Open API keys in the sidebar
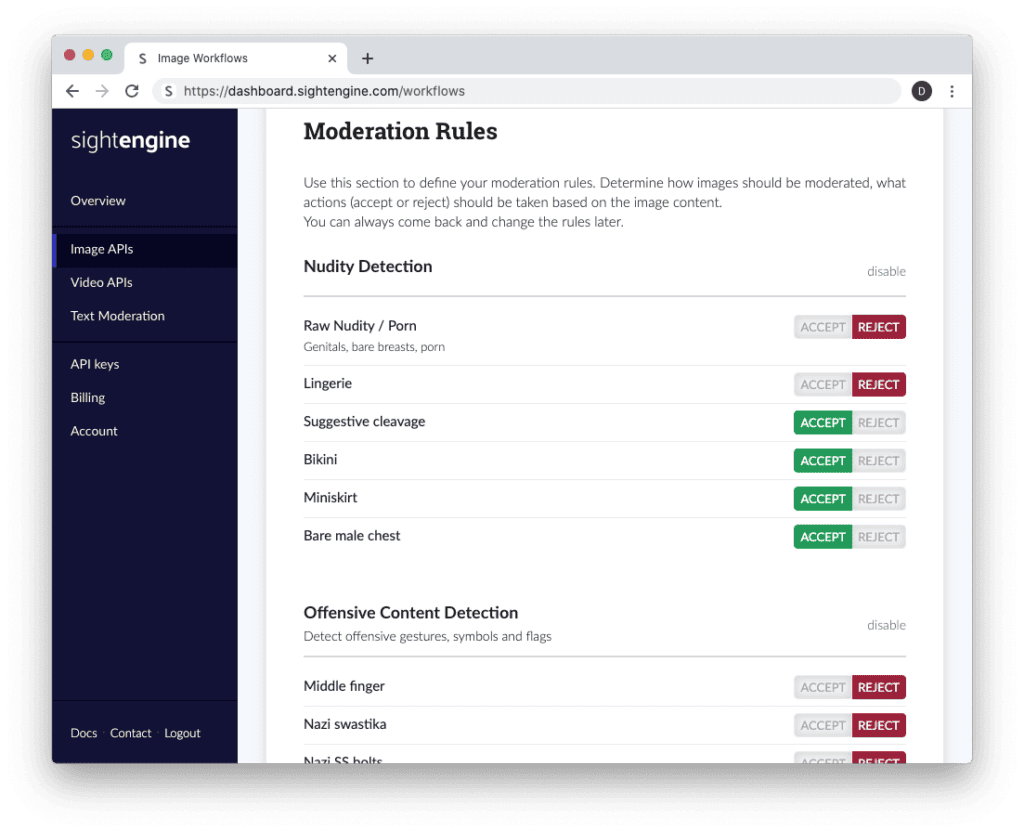The width and height of the screenshot is (1024, 832). [95, 364]
